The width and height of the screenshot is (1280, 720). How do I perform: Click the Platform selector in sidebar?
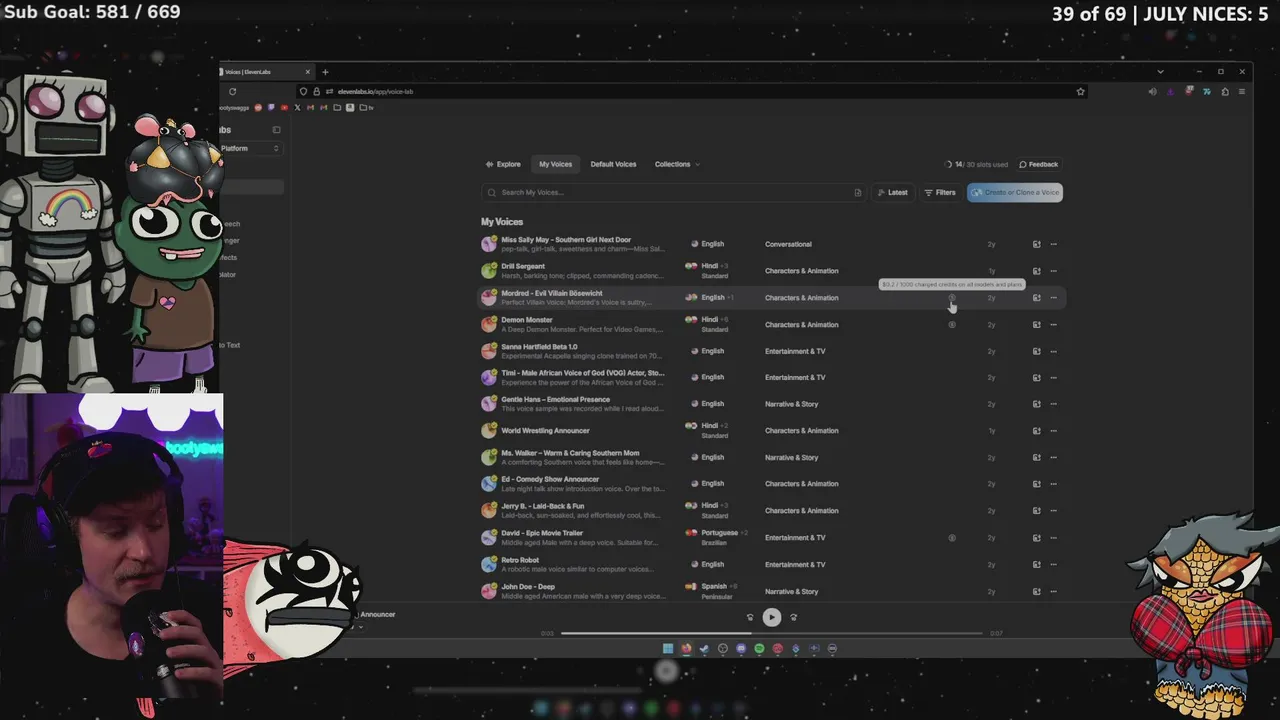point(250,148)
